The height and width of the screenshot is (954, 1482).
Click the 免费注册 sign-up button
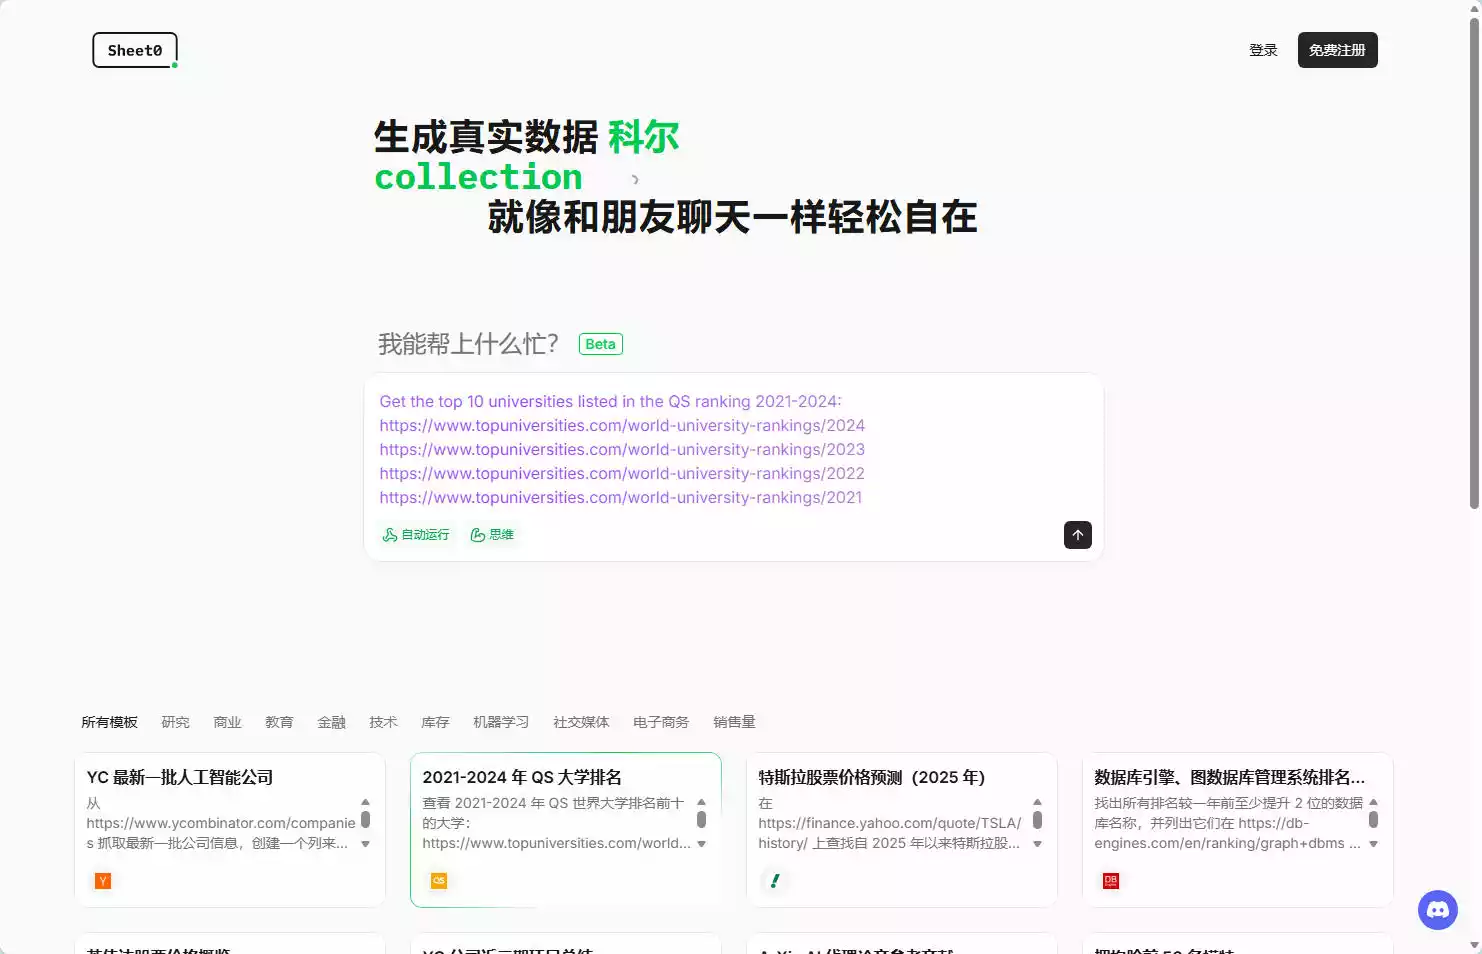point(1337,50)
